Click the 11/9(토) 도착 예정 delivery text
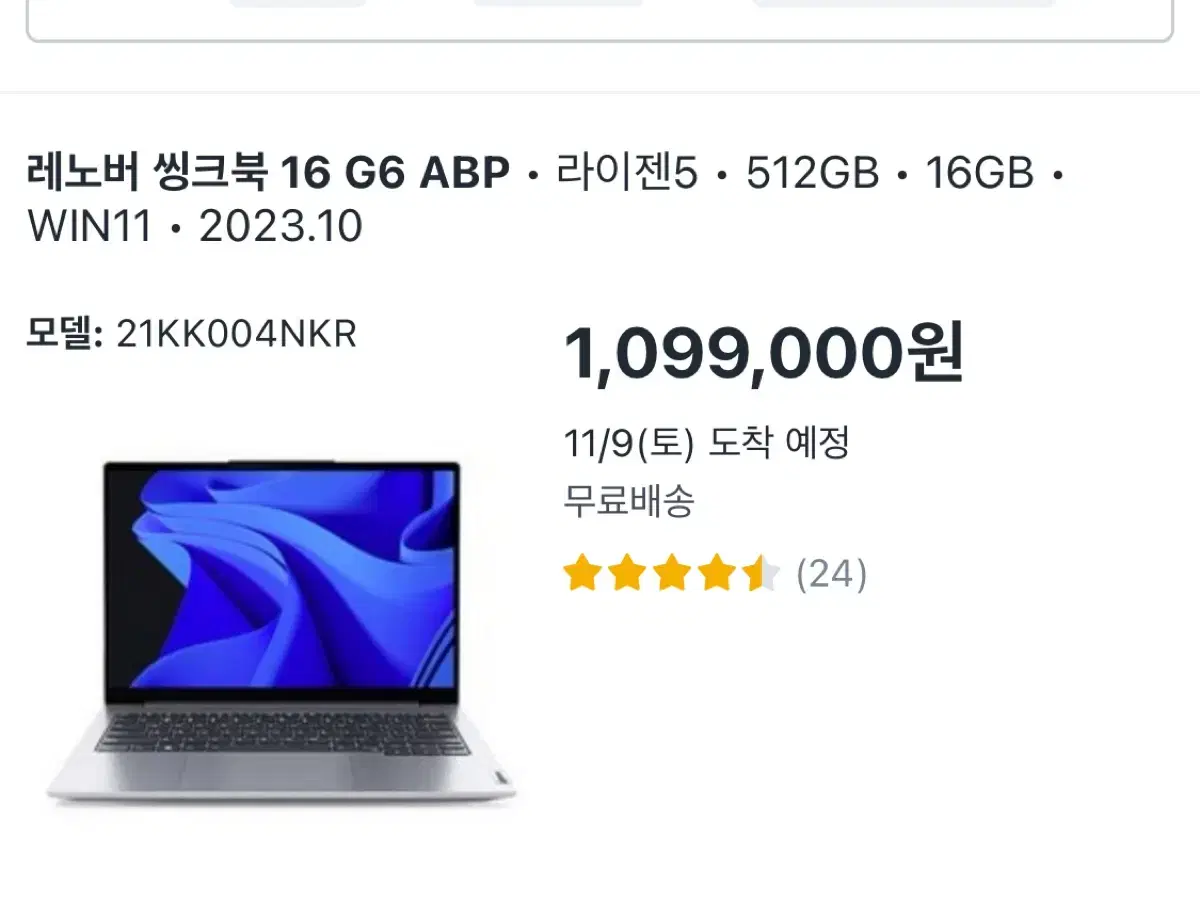Viewport: 1200px width, 901px height. tap(707, 442)
